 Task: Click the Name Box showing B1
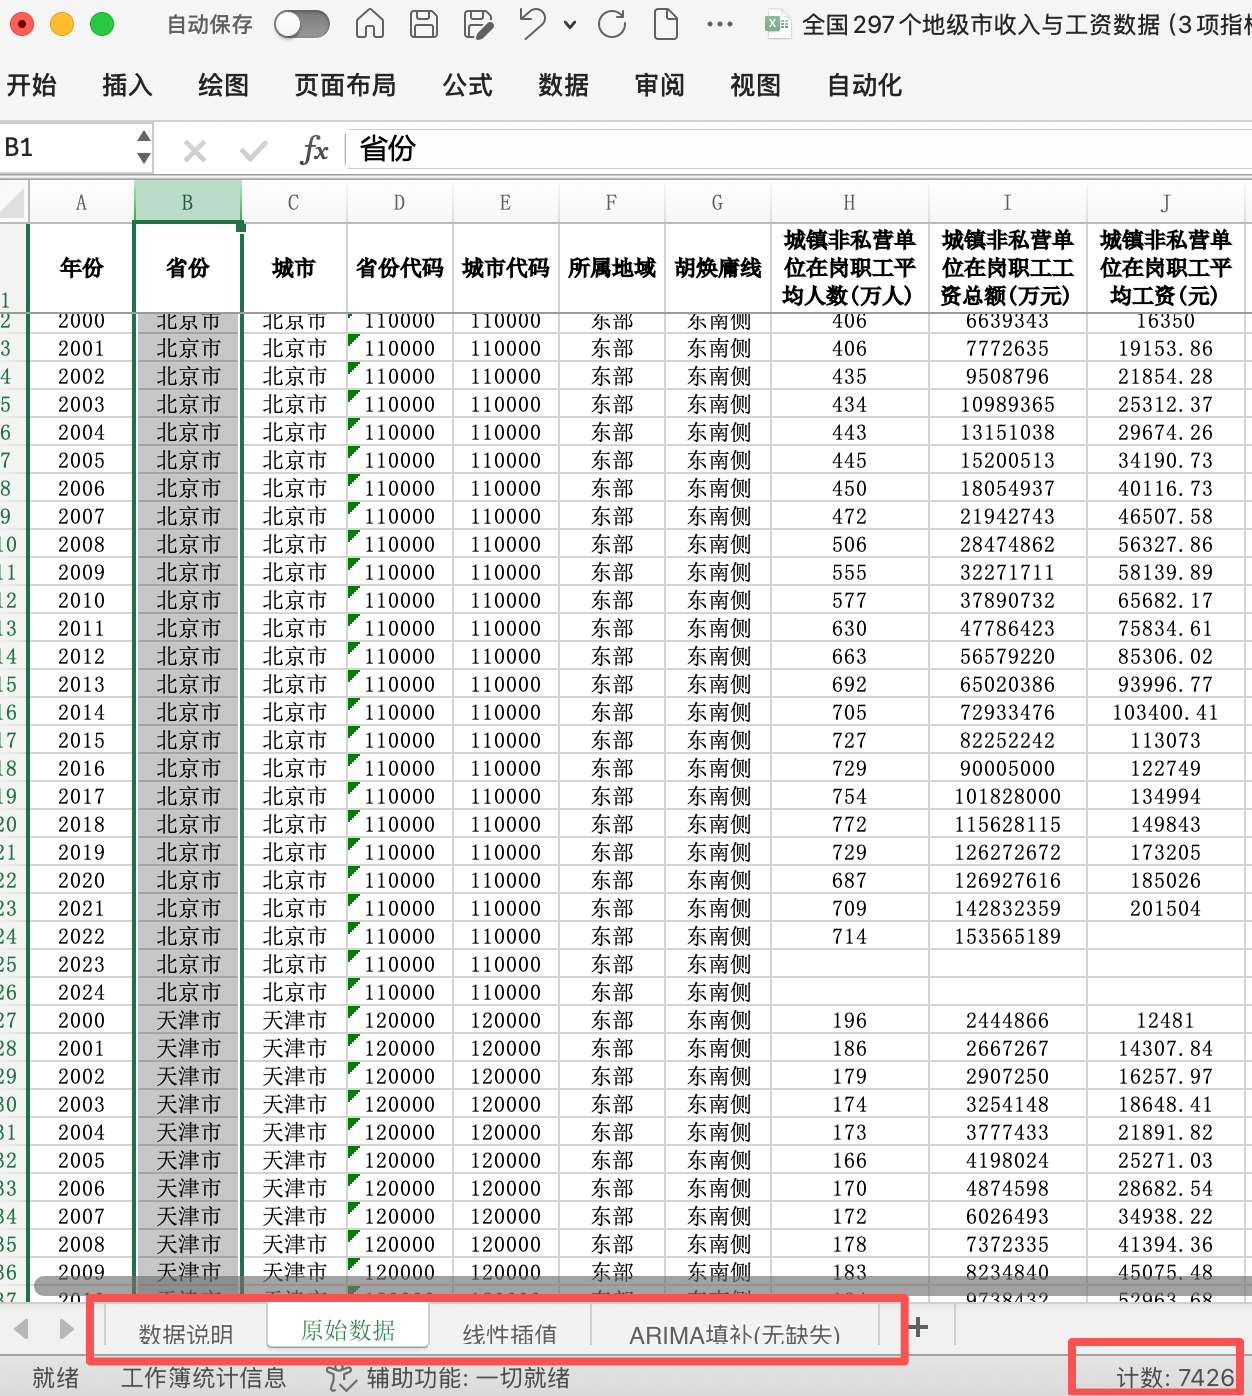pyautogui.click(x=66, y=149)
